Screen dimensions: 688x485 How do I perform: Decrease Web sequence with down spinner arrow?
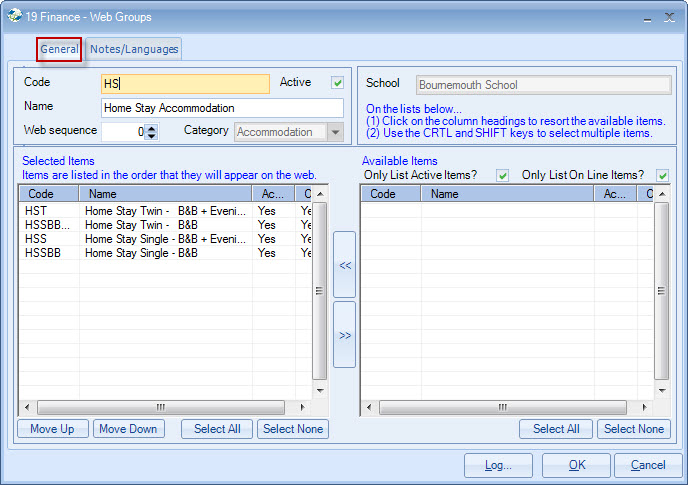coord(151,135)
